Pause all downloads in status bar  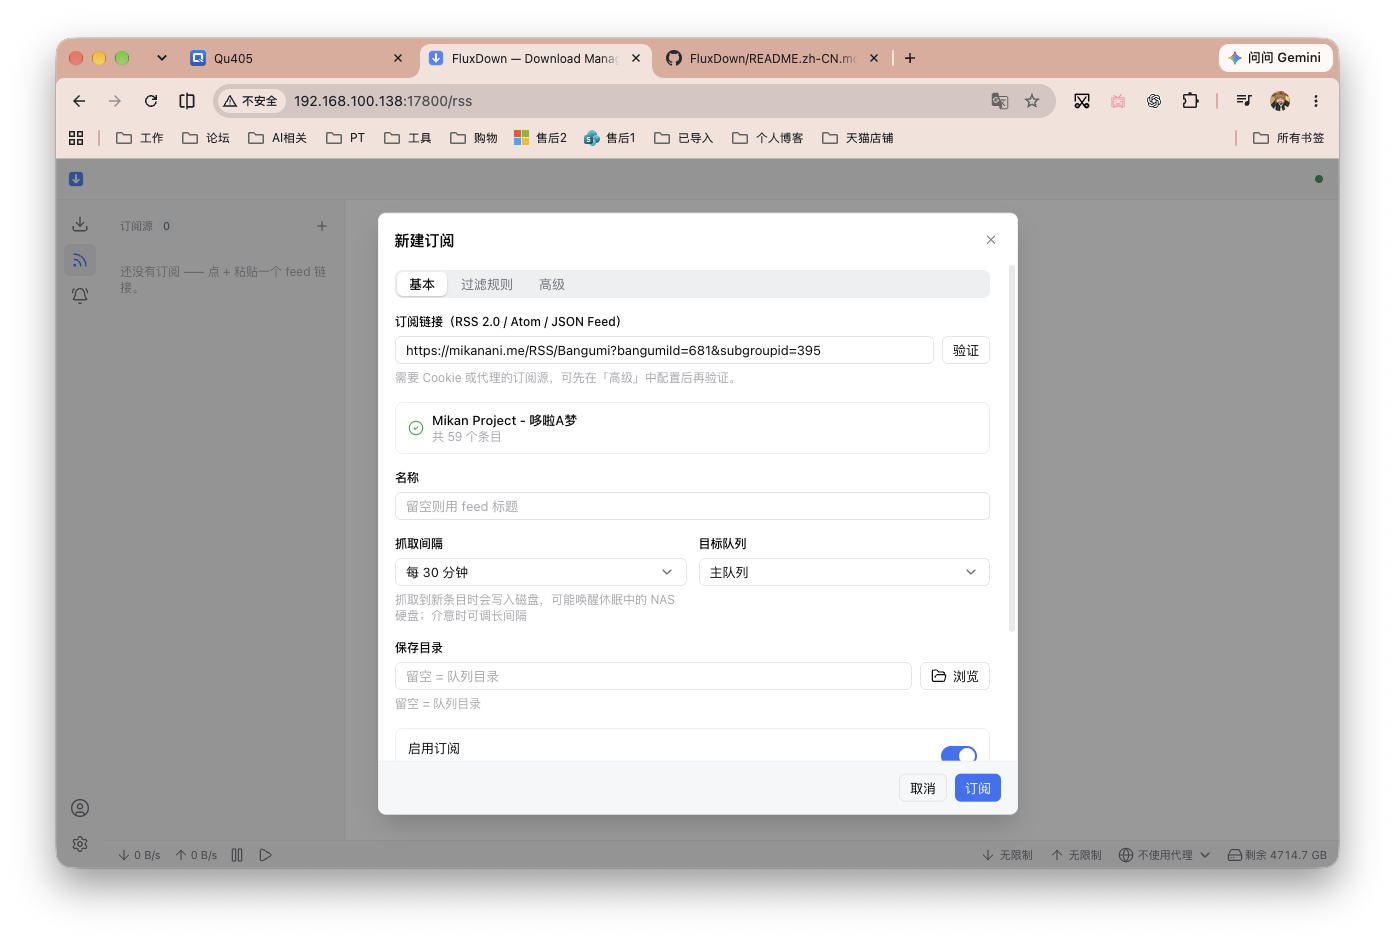click(x=237, y=855)
